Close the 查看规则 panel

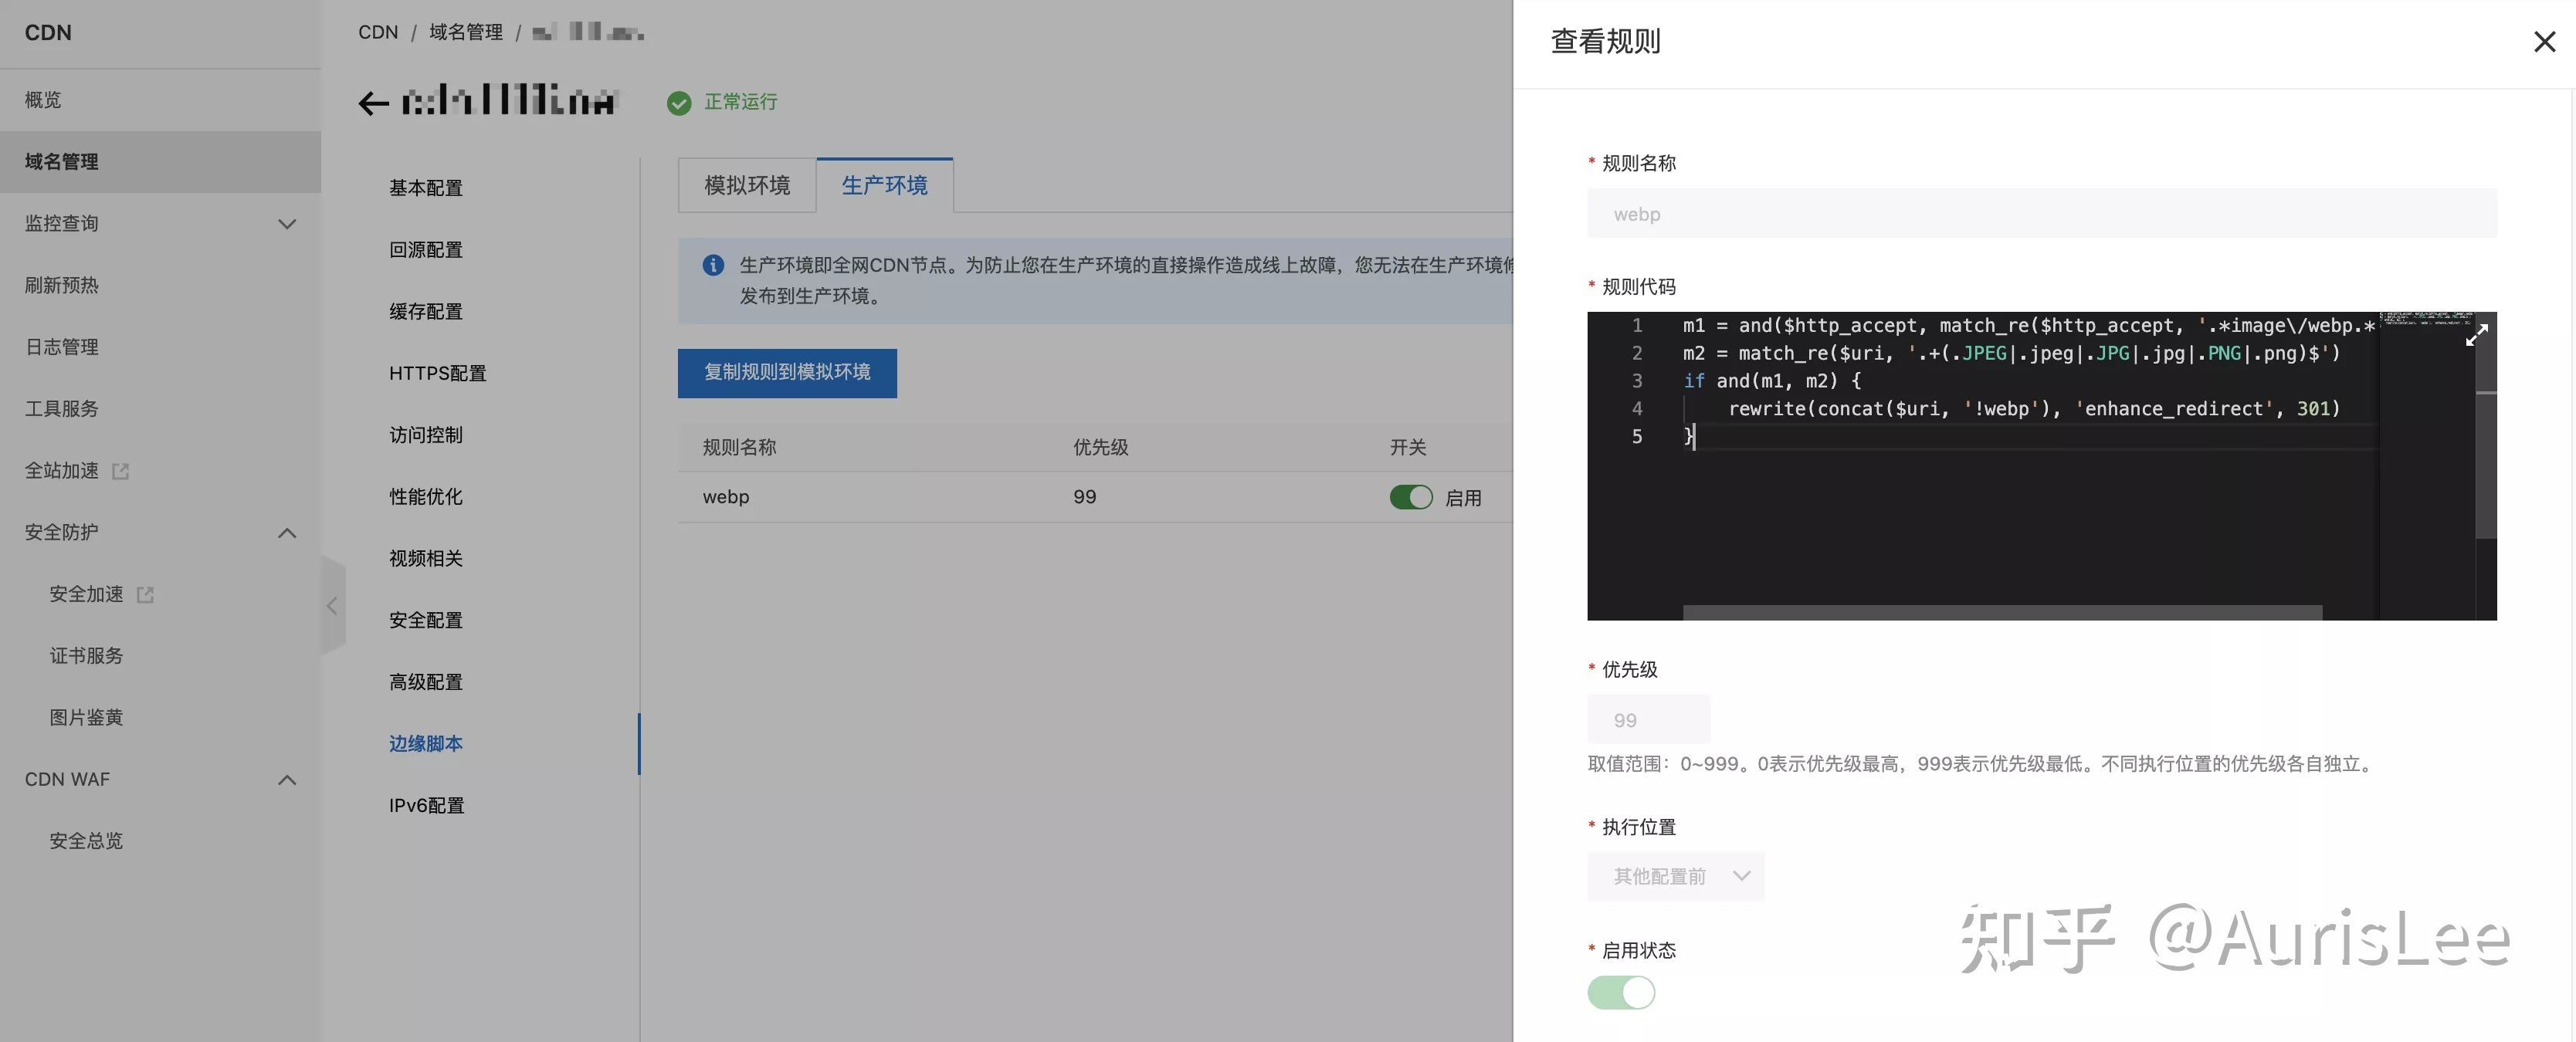2544,41
